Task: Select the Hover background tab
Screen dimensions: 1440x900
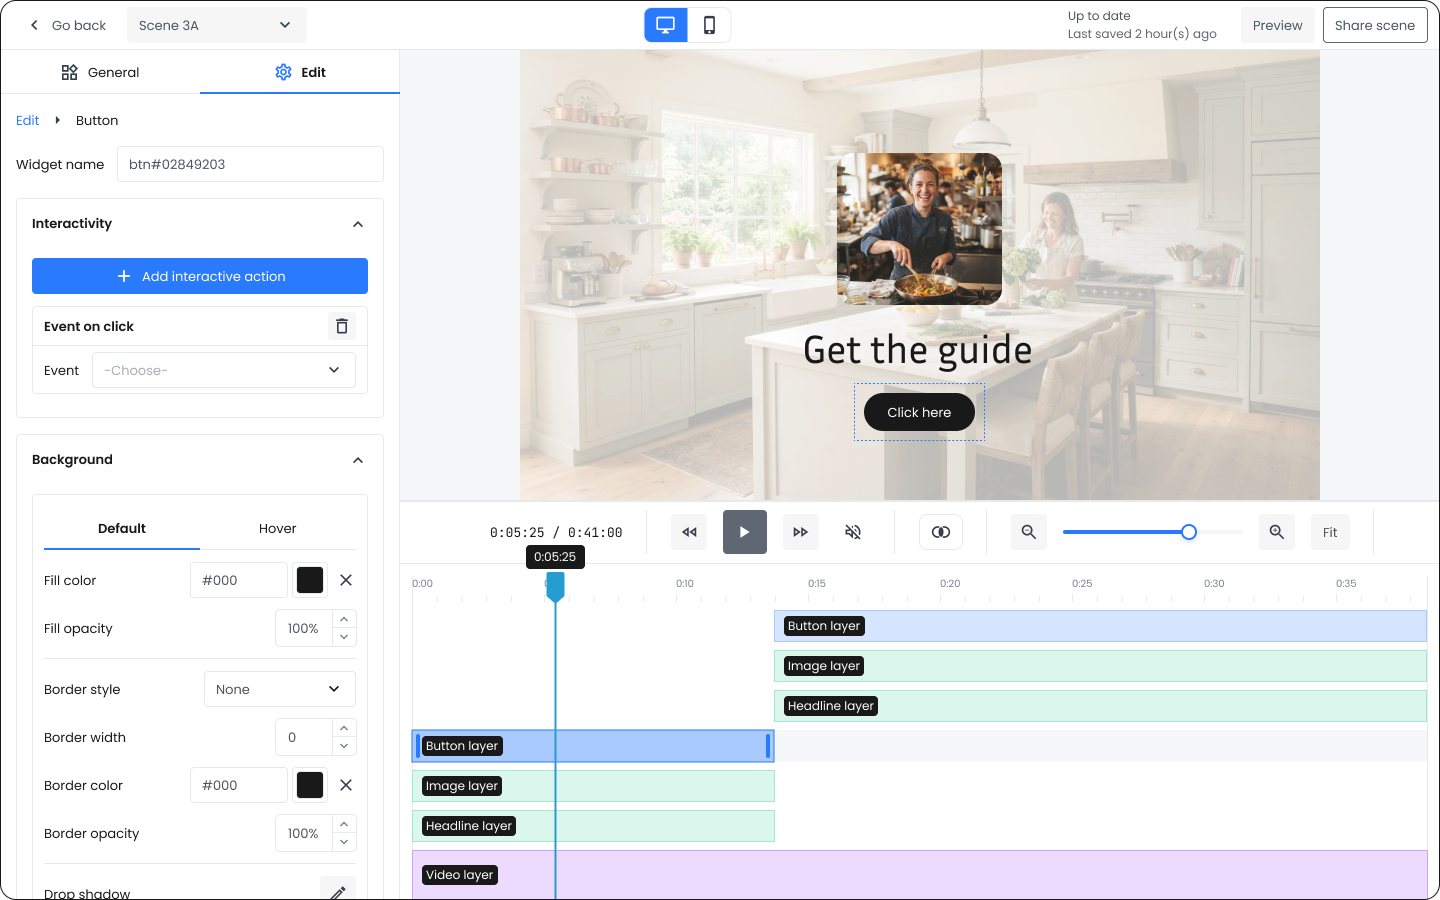Action: 278,528
